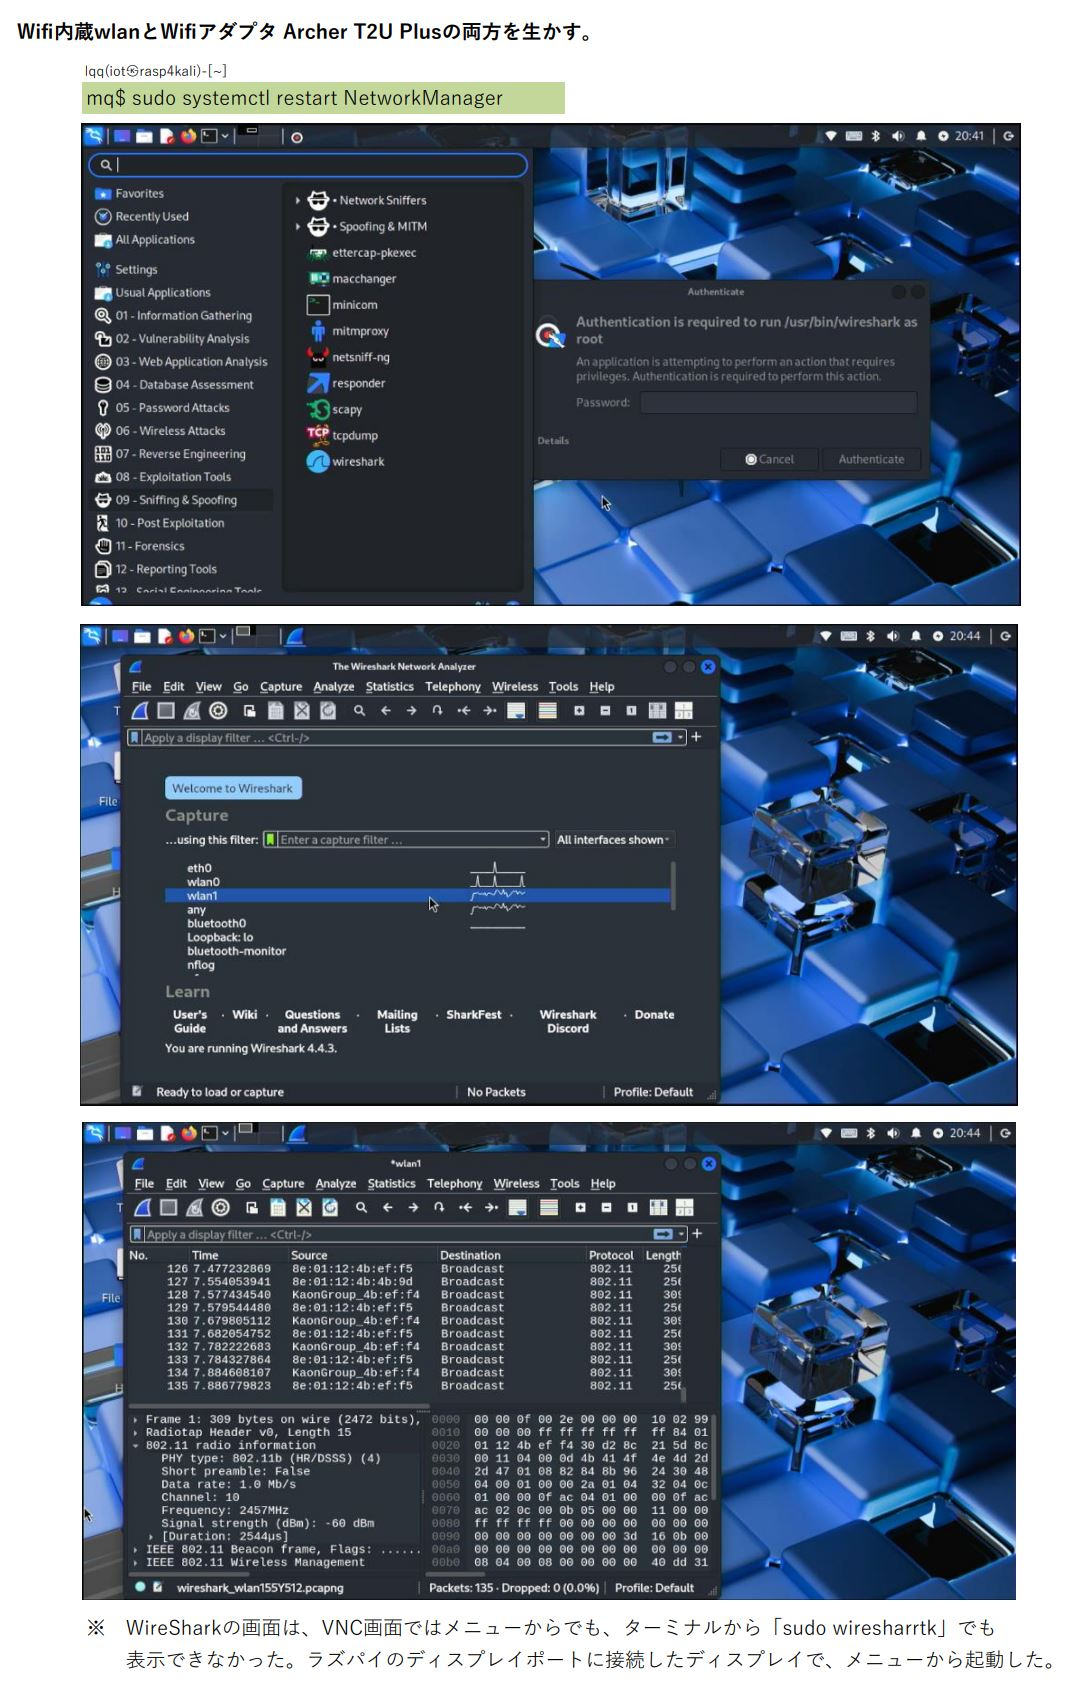Image resolution: width=1067 pixels, height=1694 pixels.
Task: Open capture options gear icon in Welcome window
Action: click(218, 711)
